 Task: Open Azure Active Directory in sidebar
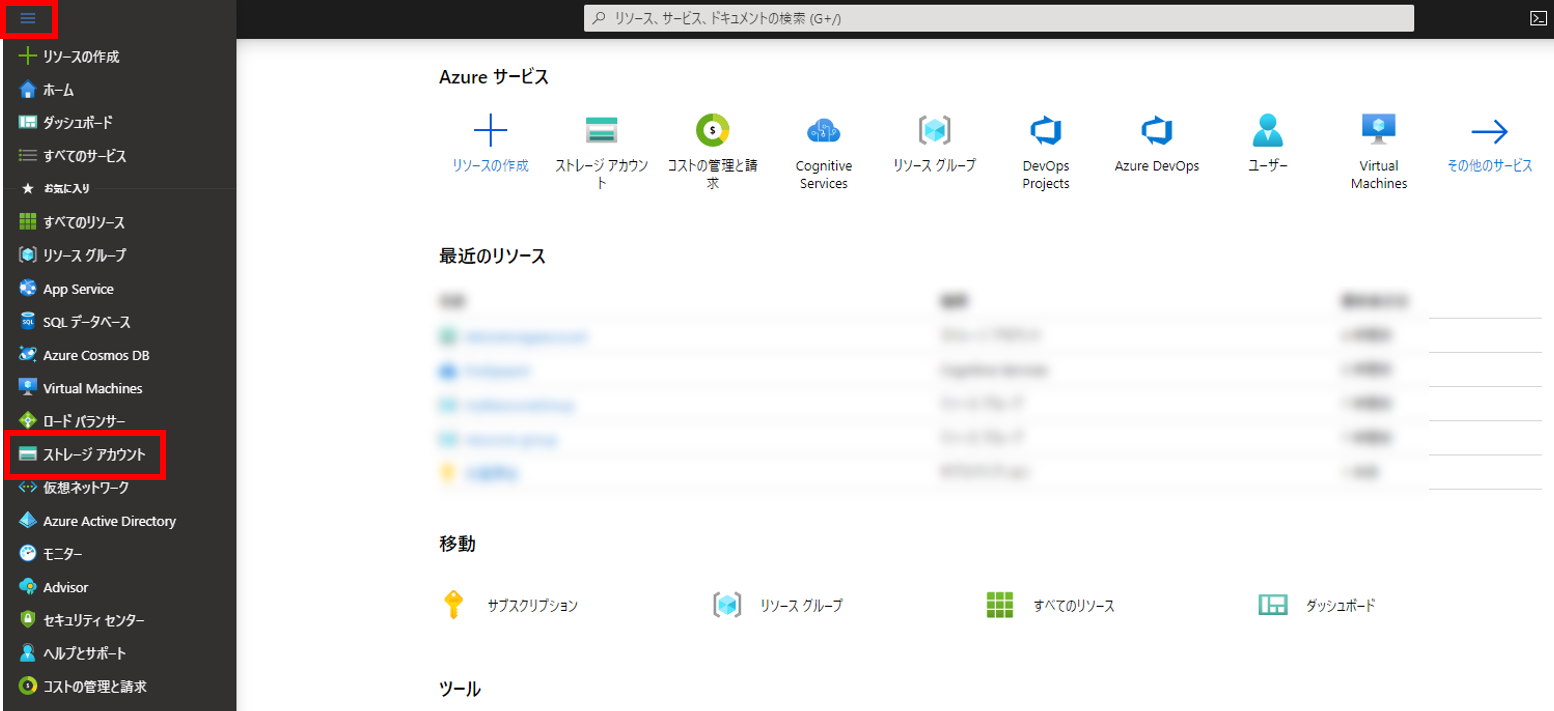[109, 521]
